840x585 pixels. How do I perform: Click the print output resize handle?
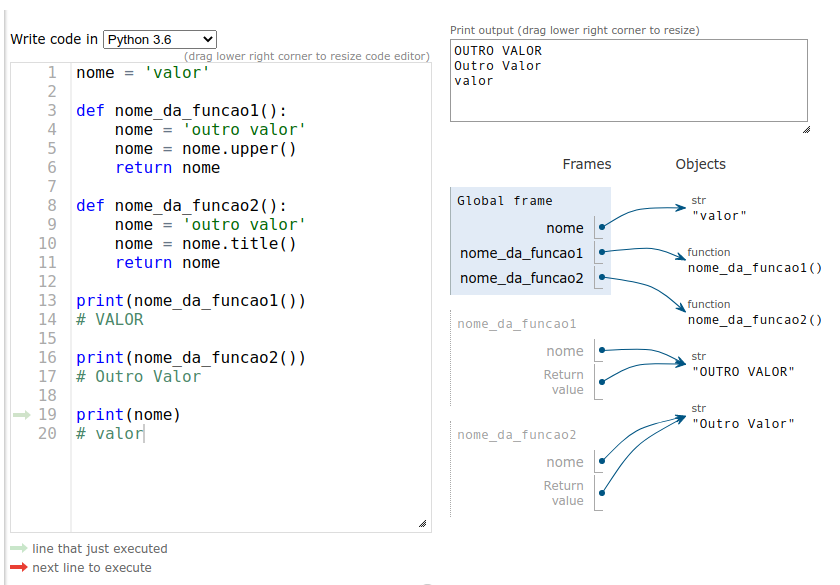pos(804,130)
